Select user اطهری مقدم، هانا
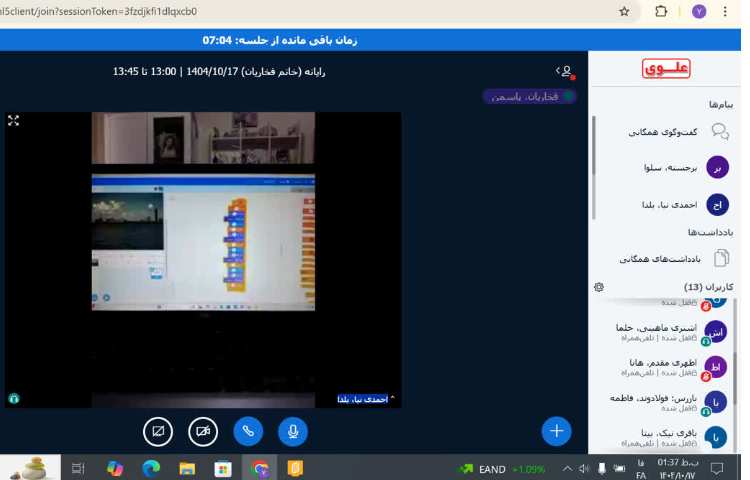 (x=663, y=367)
